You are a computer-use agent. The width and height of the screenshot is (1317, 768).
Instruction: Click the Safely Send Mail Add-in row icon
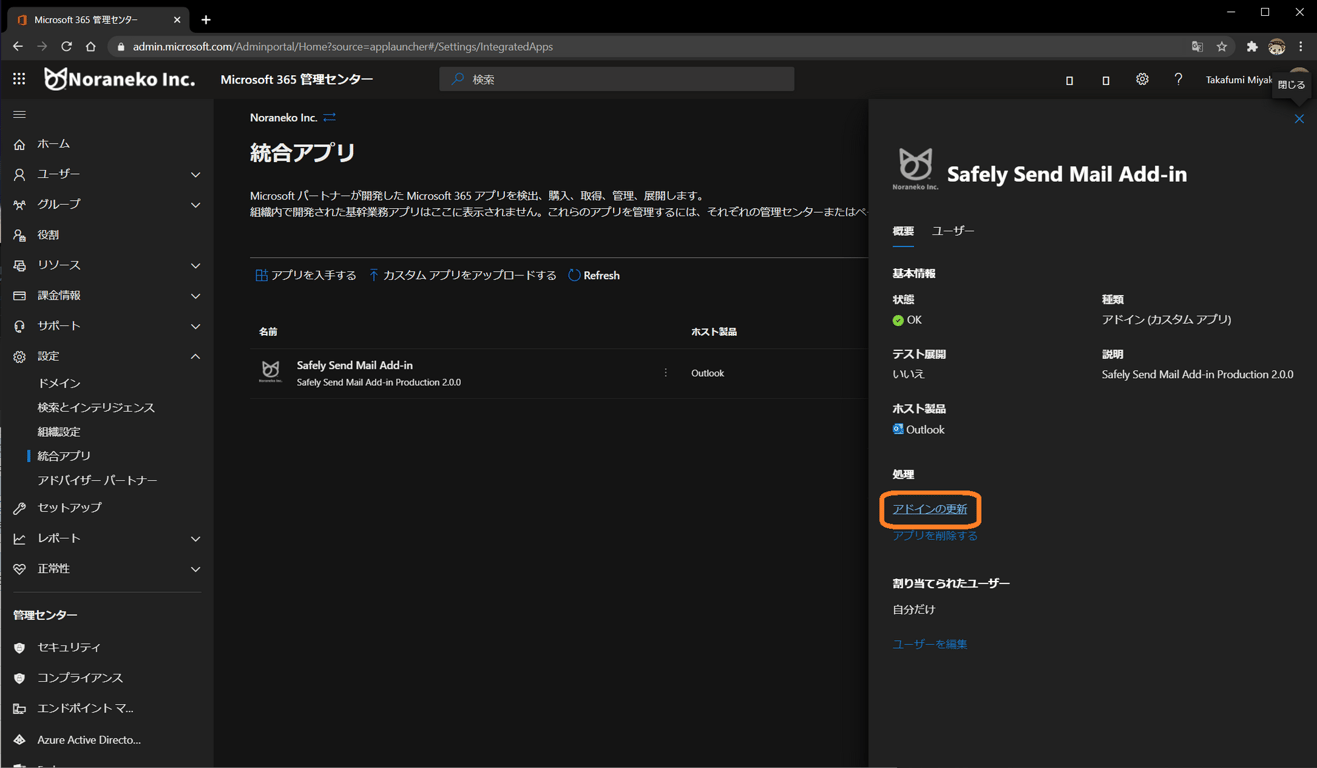tap(270, 372)
